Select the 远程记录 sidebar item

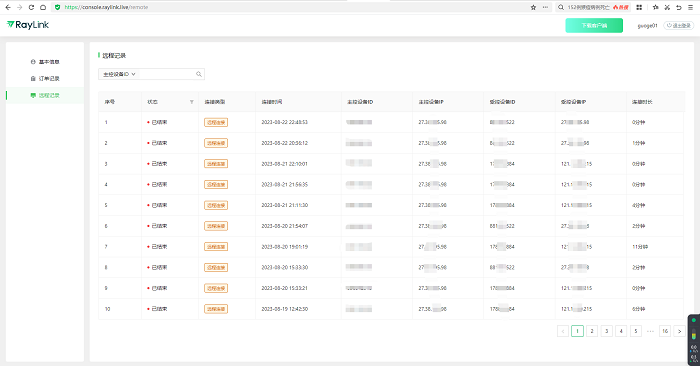tap(45, 95)
